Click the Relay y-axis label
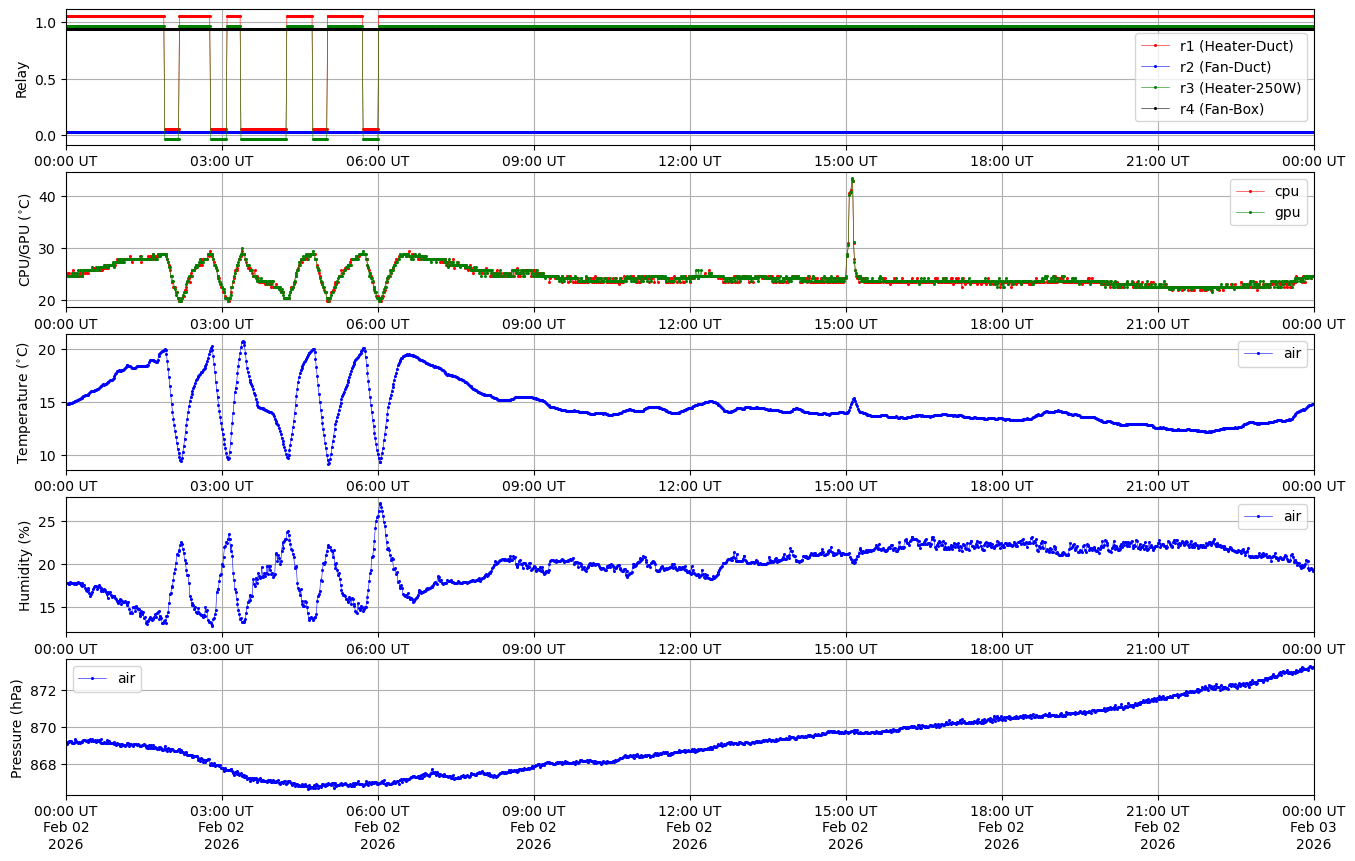This screenshot has height=861, width=1355. (21, 78)
